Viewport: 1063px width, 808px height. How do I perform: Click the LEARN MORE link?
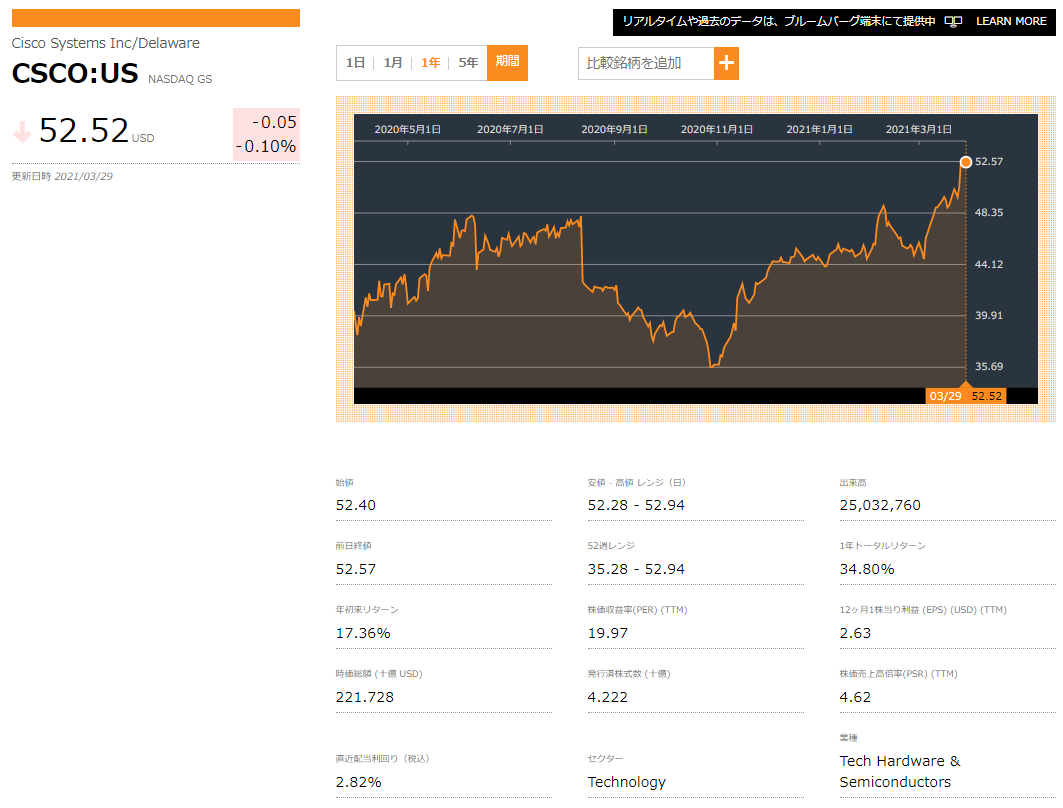coord(1011,22)
